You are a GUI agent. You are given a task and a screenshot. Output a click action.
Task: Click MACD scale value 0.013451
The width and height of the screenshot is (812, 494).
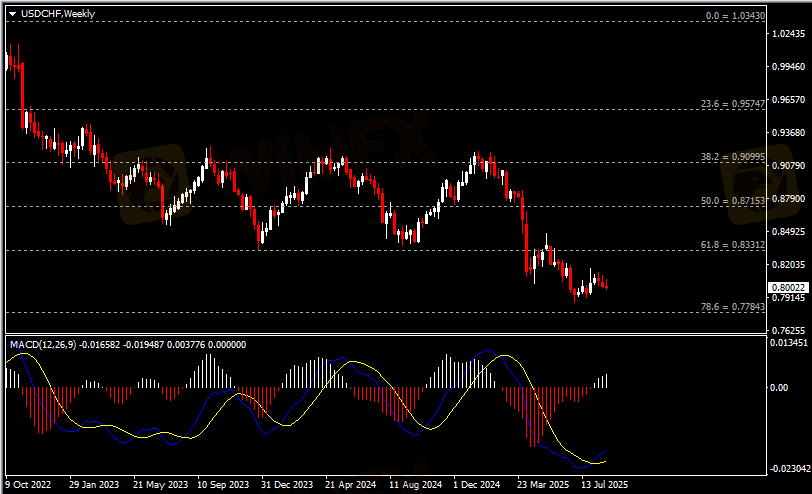coord(789,343)
